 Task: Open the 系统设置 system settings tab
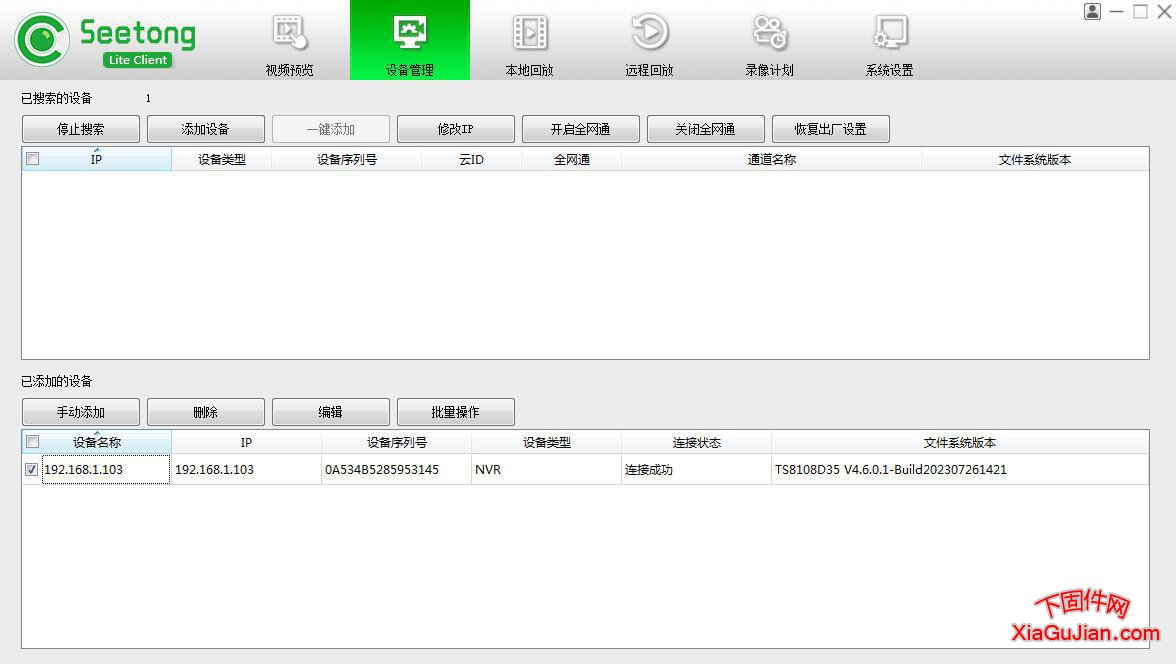coord(890,41)
